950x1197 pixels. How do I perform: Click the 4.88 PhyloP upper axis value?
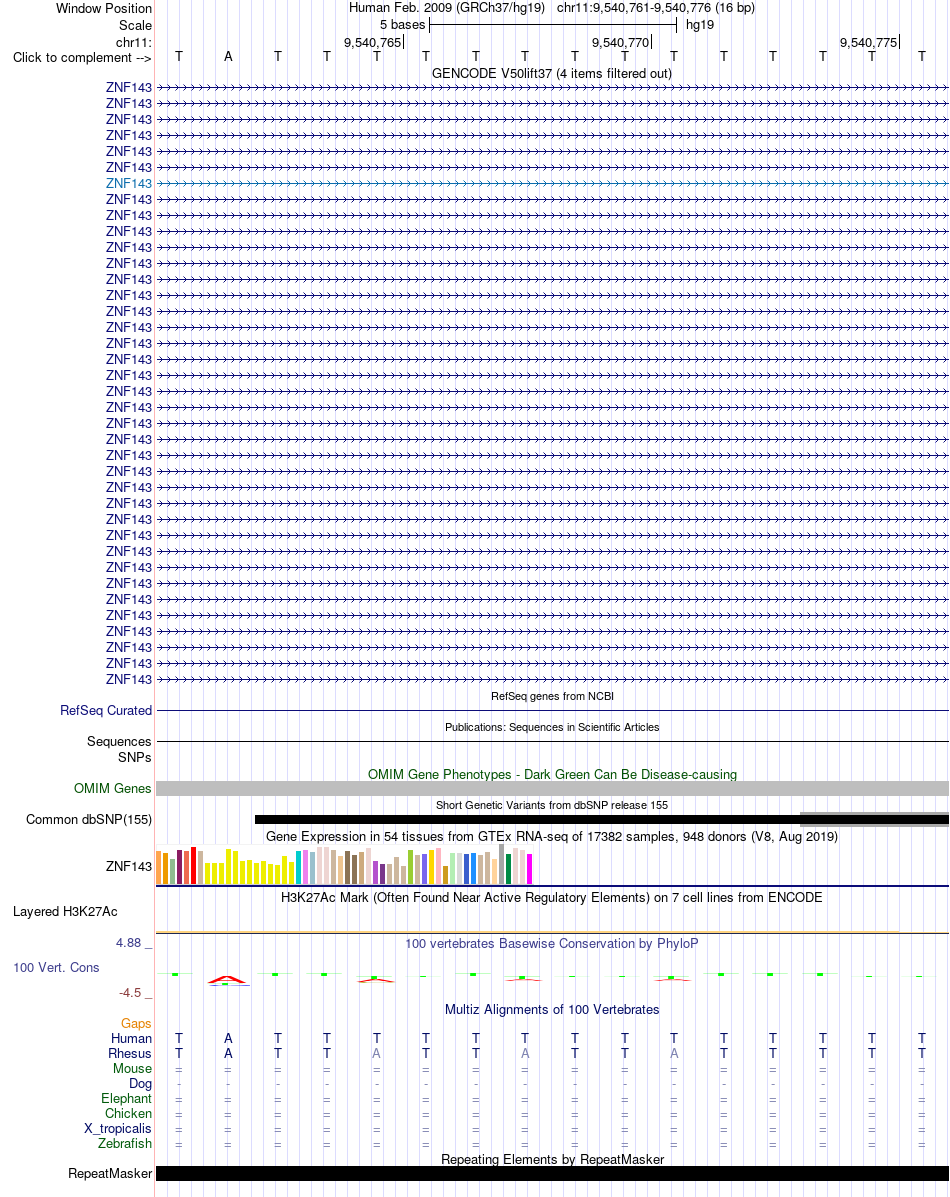click(x=128, y=944)
